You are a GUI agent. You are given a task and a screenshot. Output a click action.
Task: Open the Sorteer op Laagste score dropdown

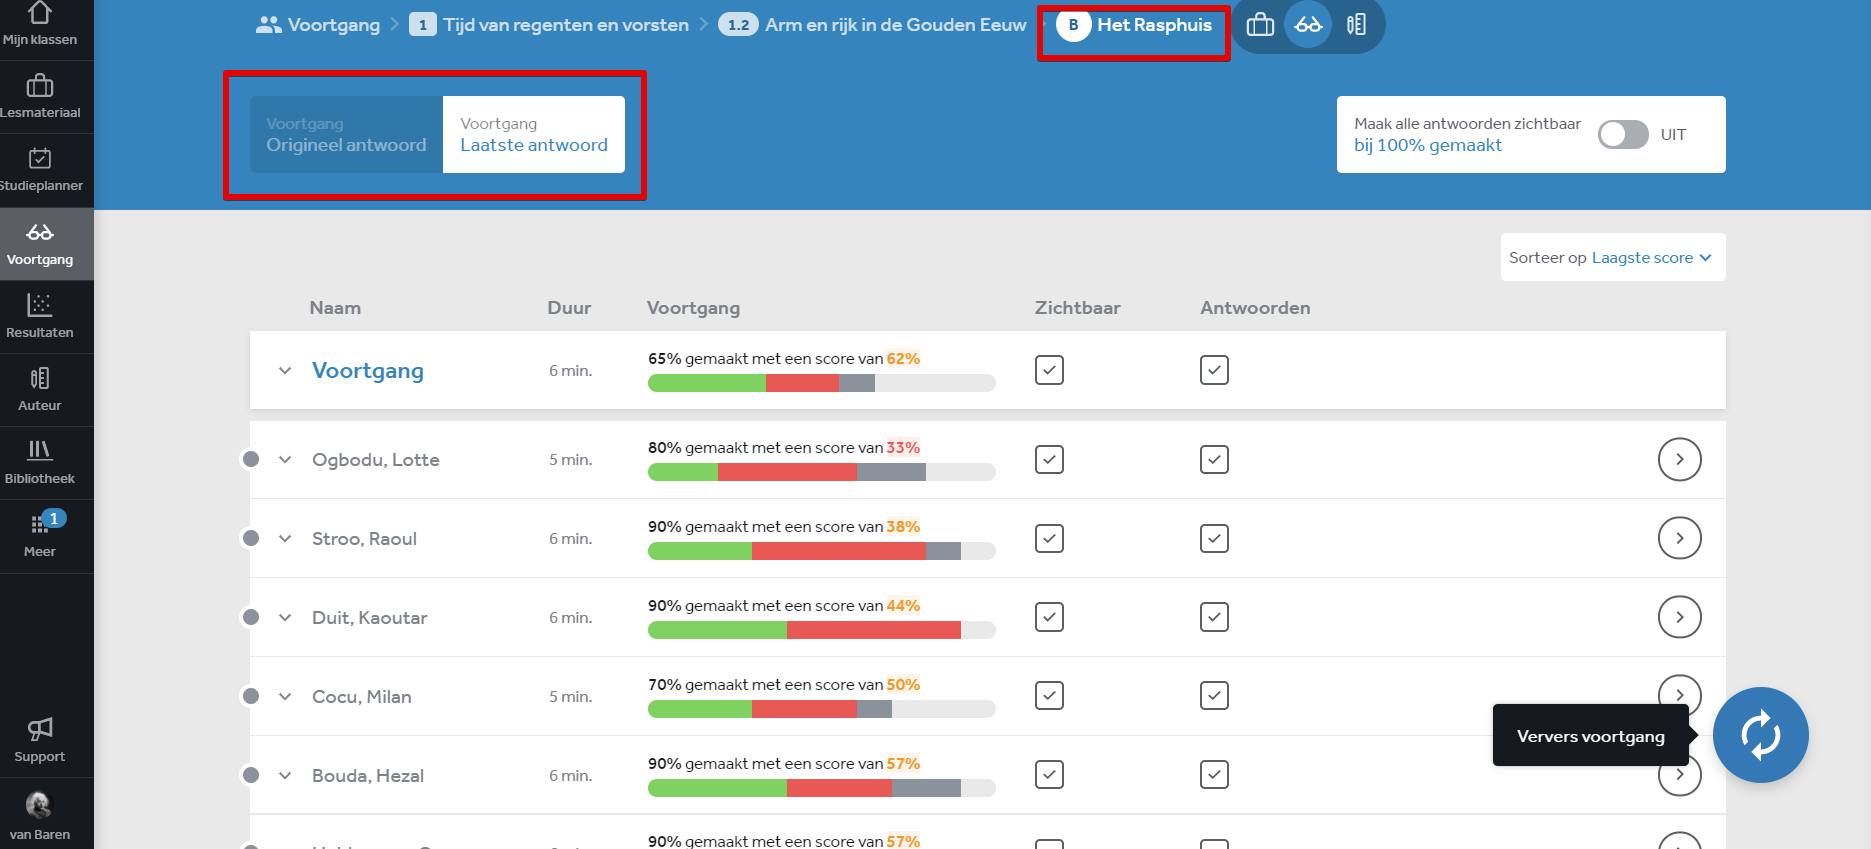pyautogui.click(x=1612, y=257)
